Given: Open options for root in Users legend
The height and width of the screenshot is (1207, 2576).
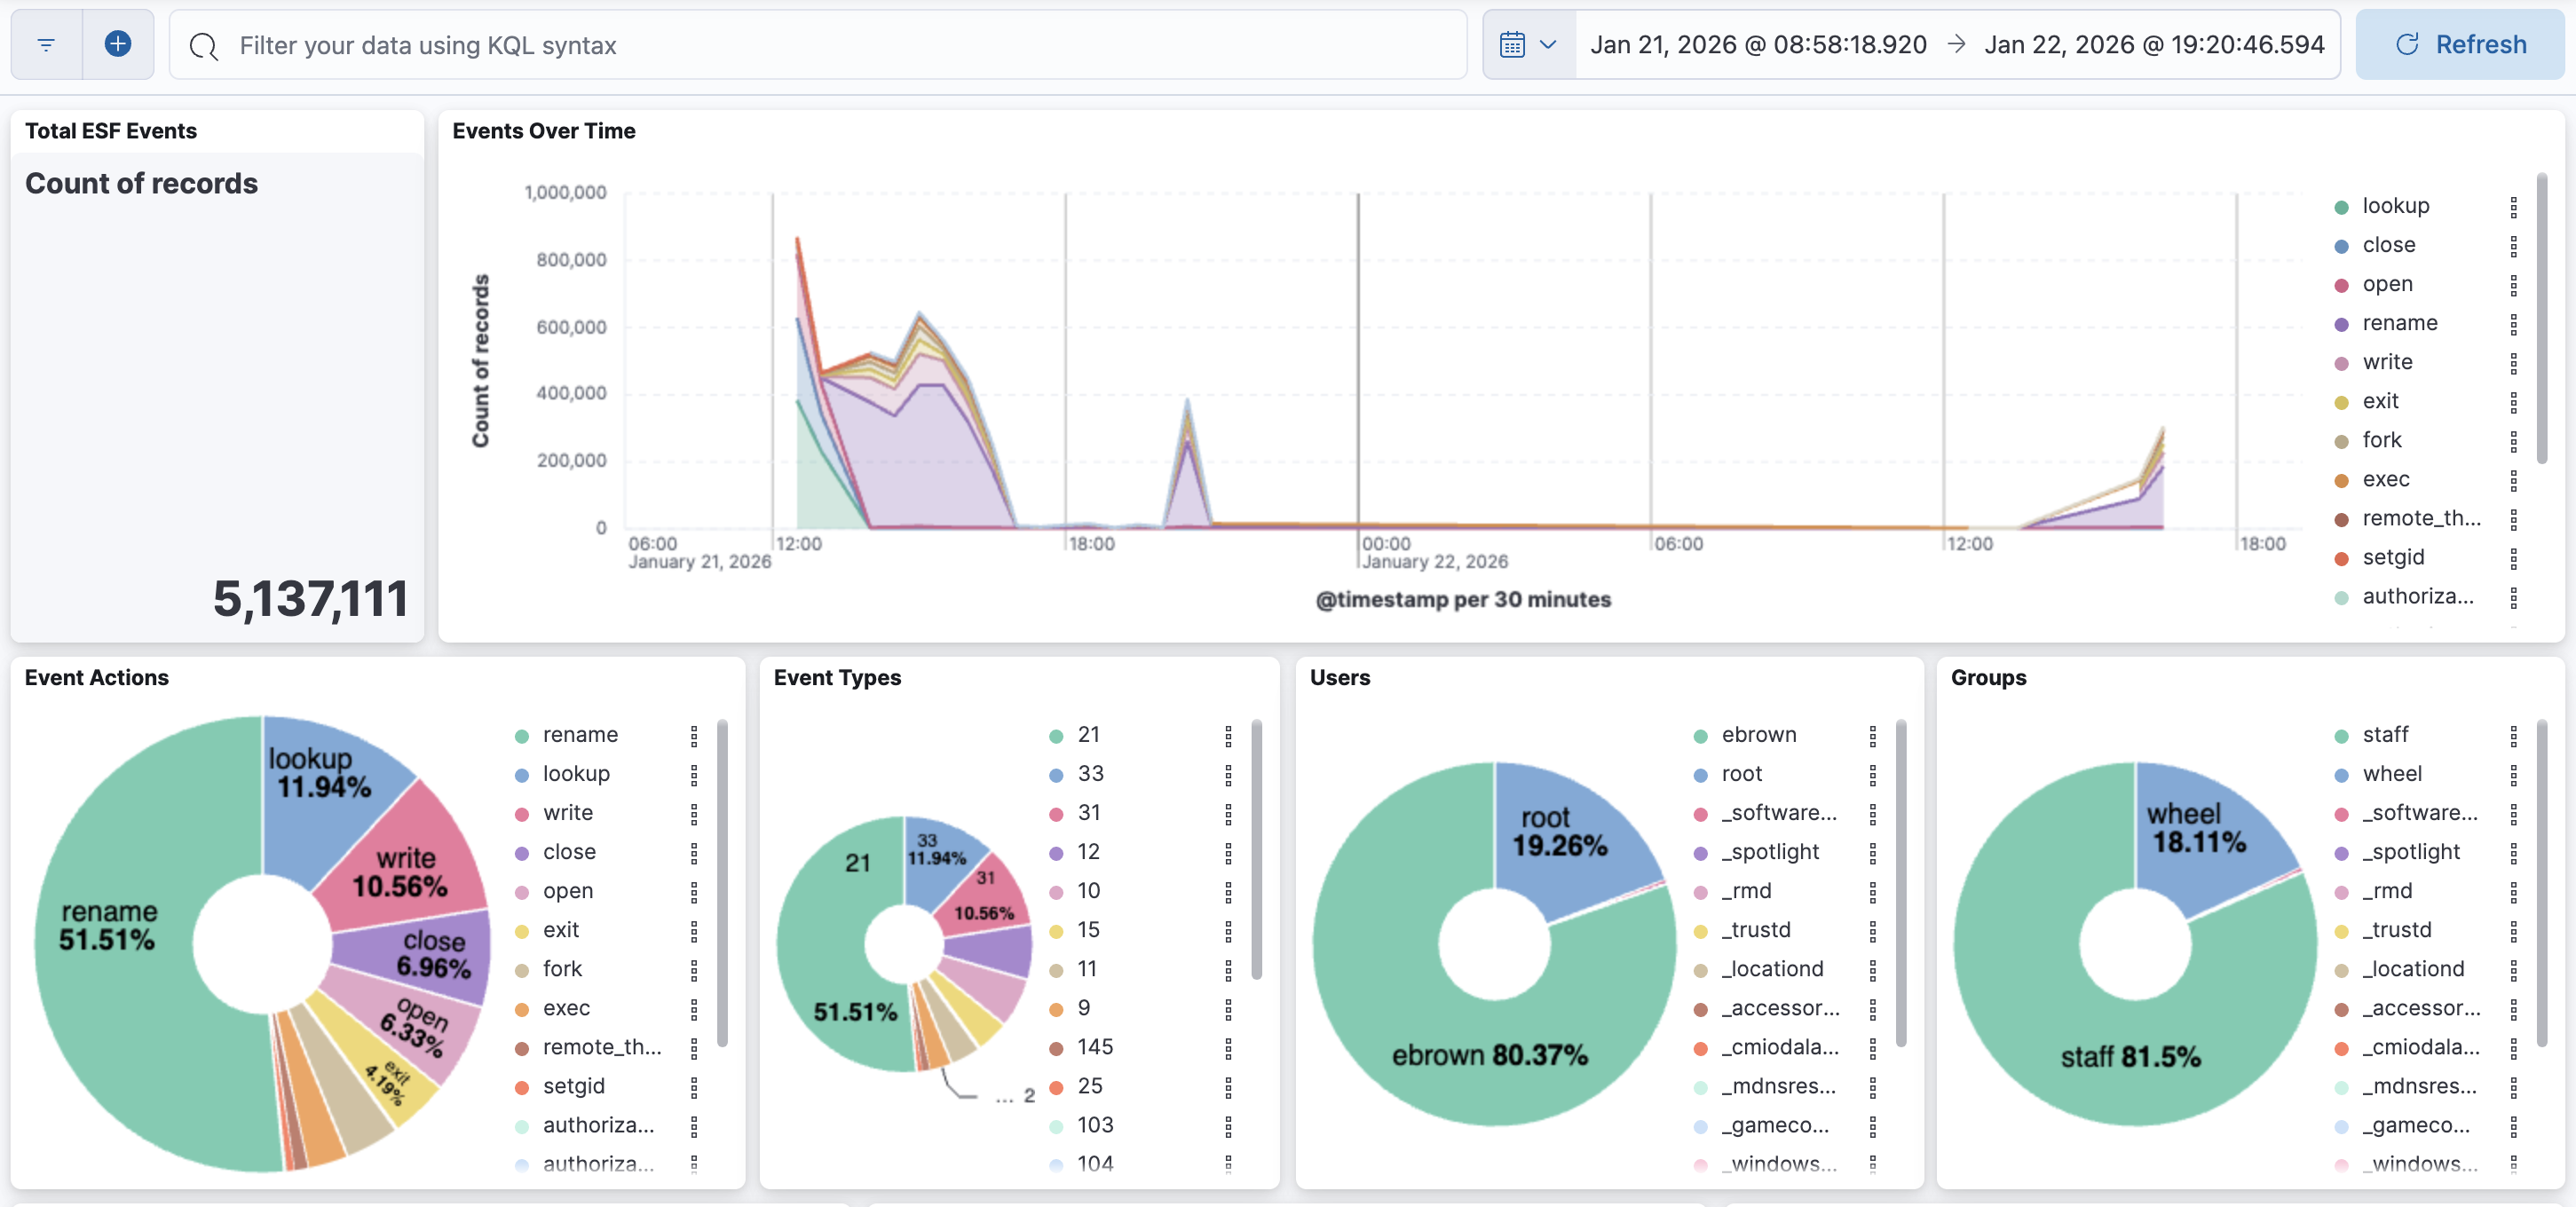Looking at the screenshot, I should point(1872,775).
